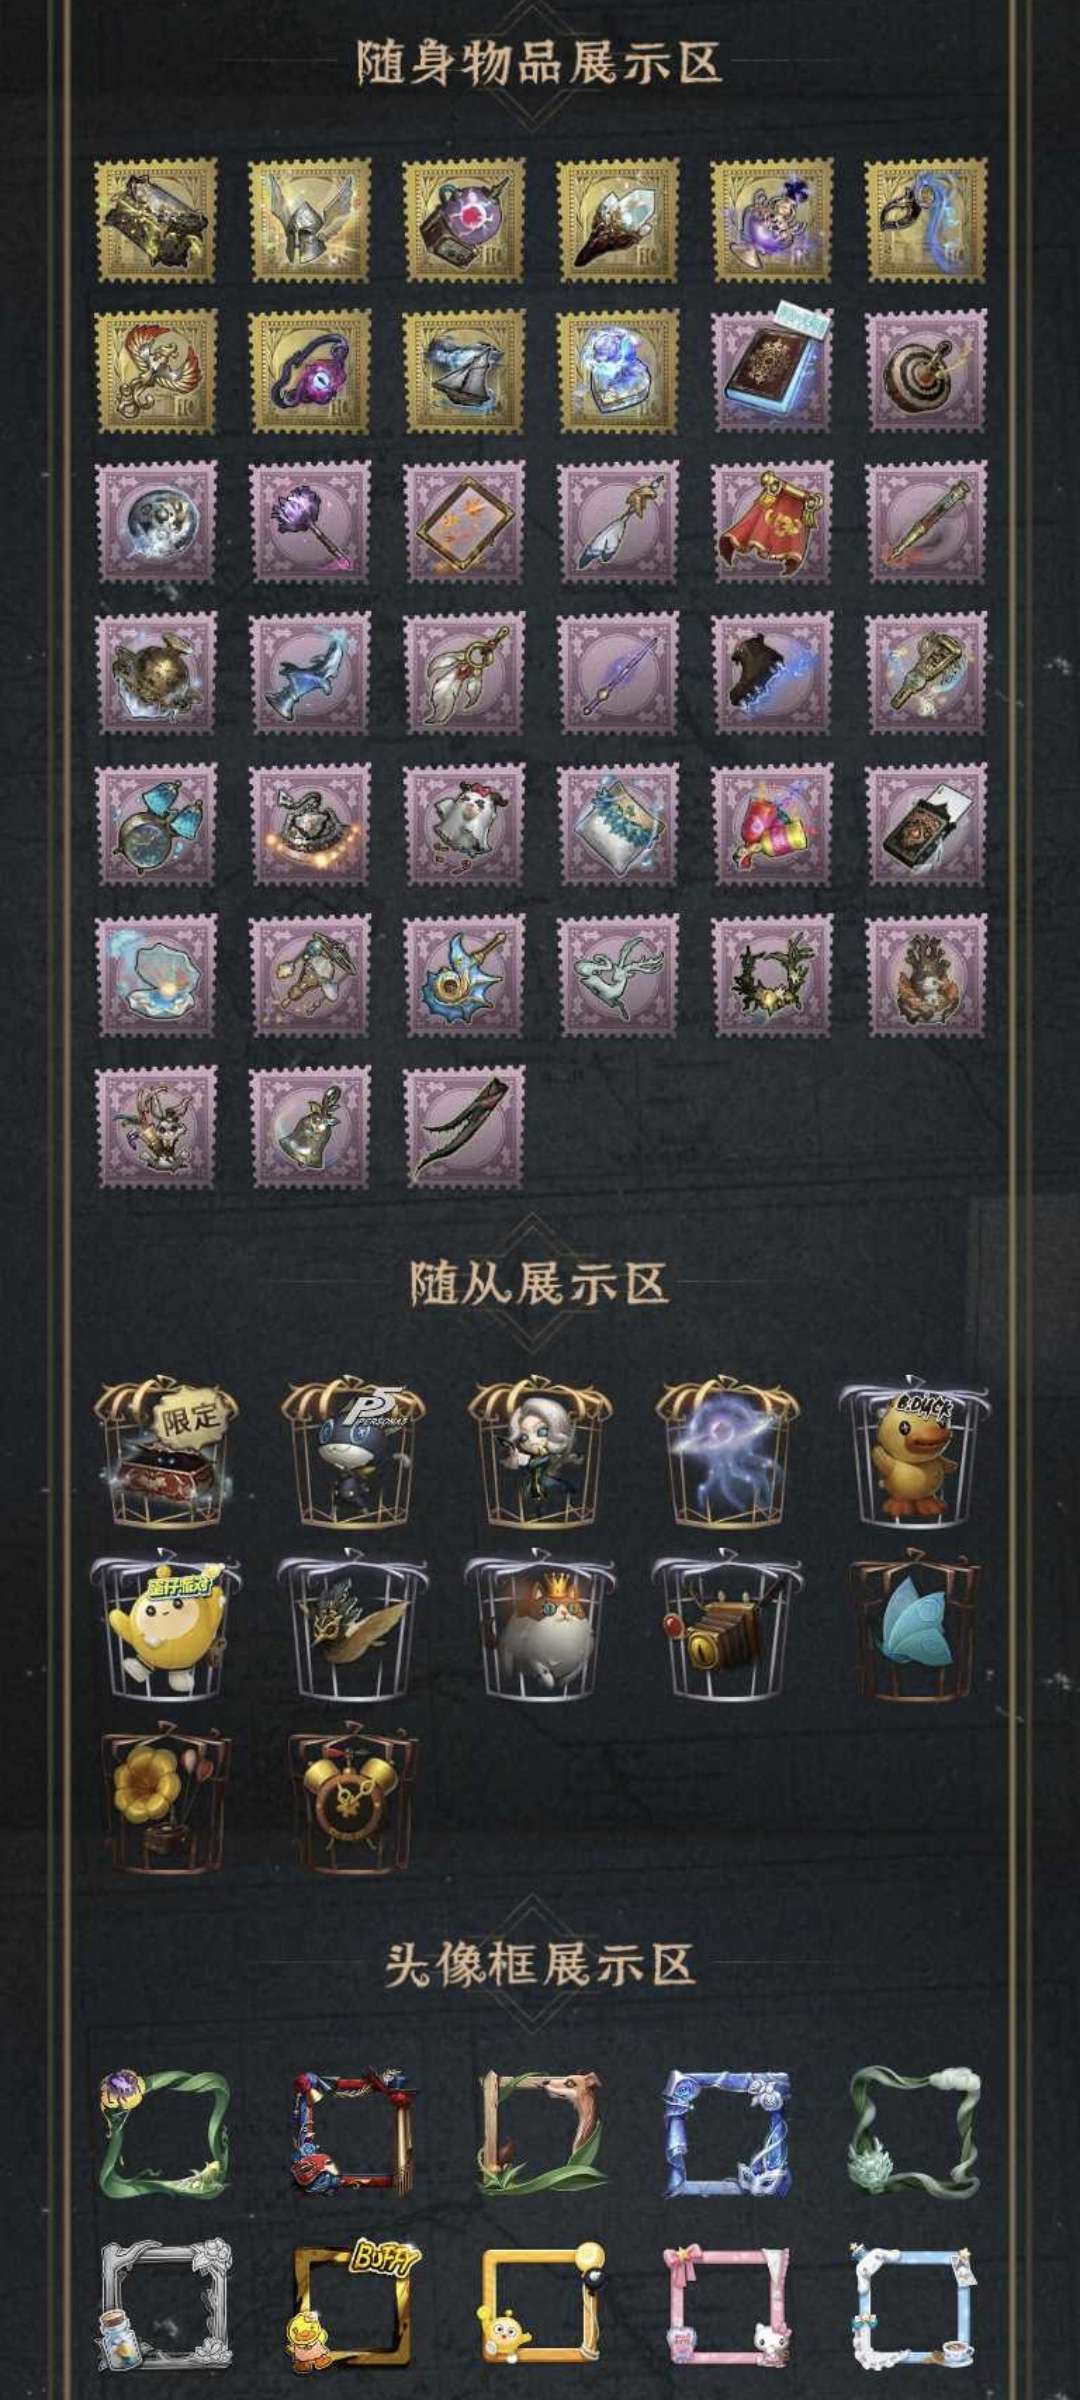Select the dark thorn wreath accessory

[x=772, y=975]
